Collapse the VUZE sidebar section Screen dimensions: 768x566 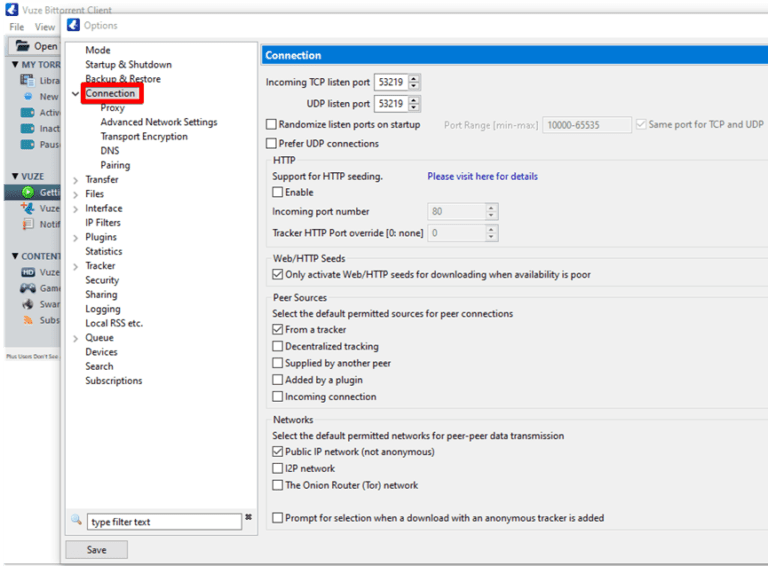coord(15,176)
